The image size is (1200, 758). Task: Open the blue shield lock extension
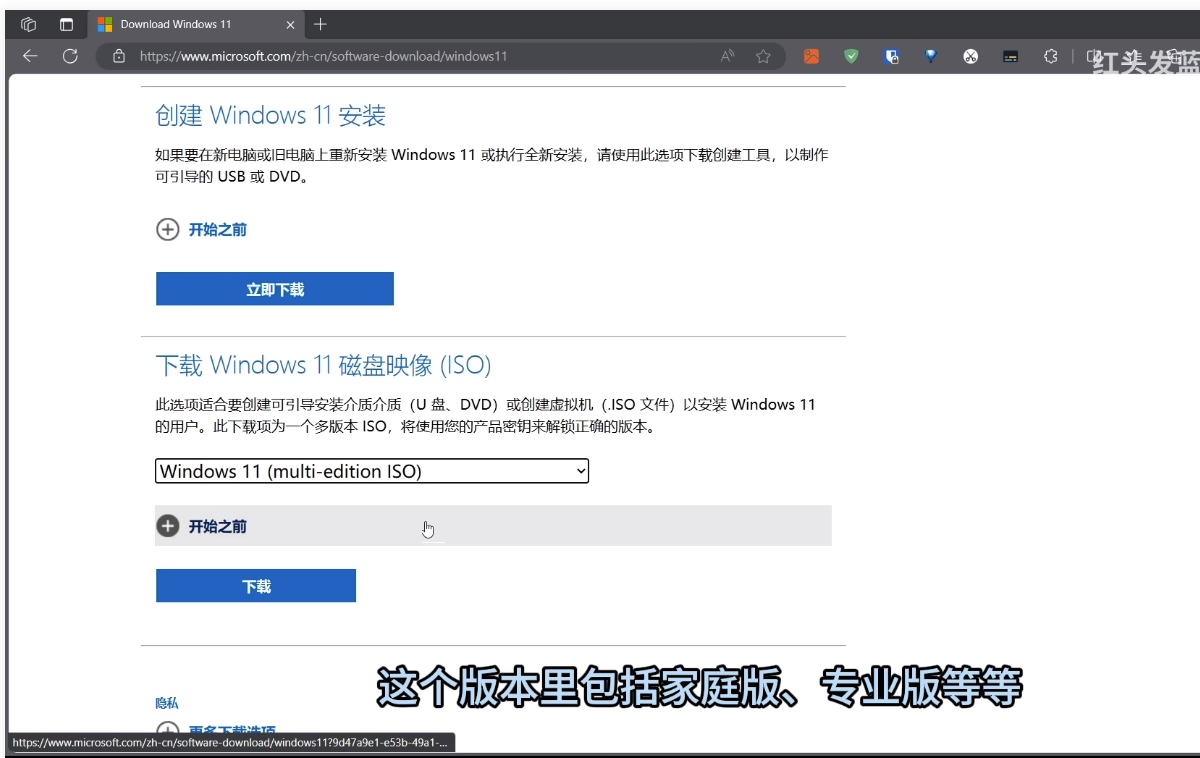[x=891, y=57]
